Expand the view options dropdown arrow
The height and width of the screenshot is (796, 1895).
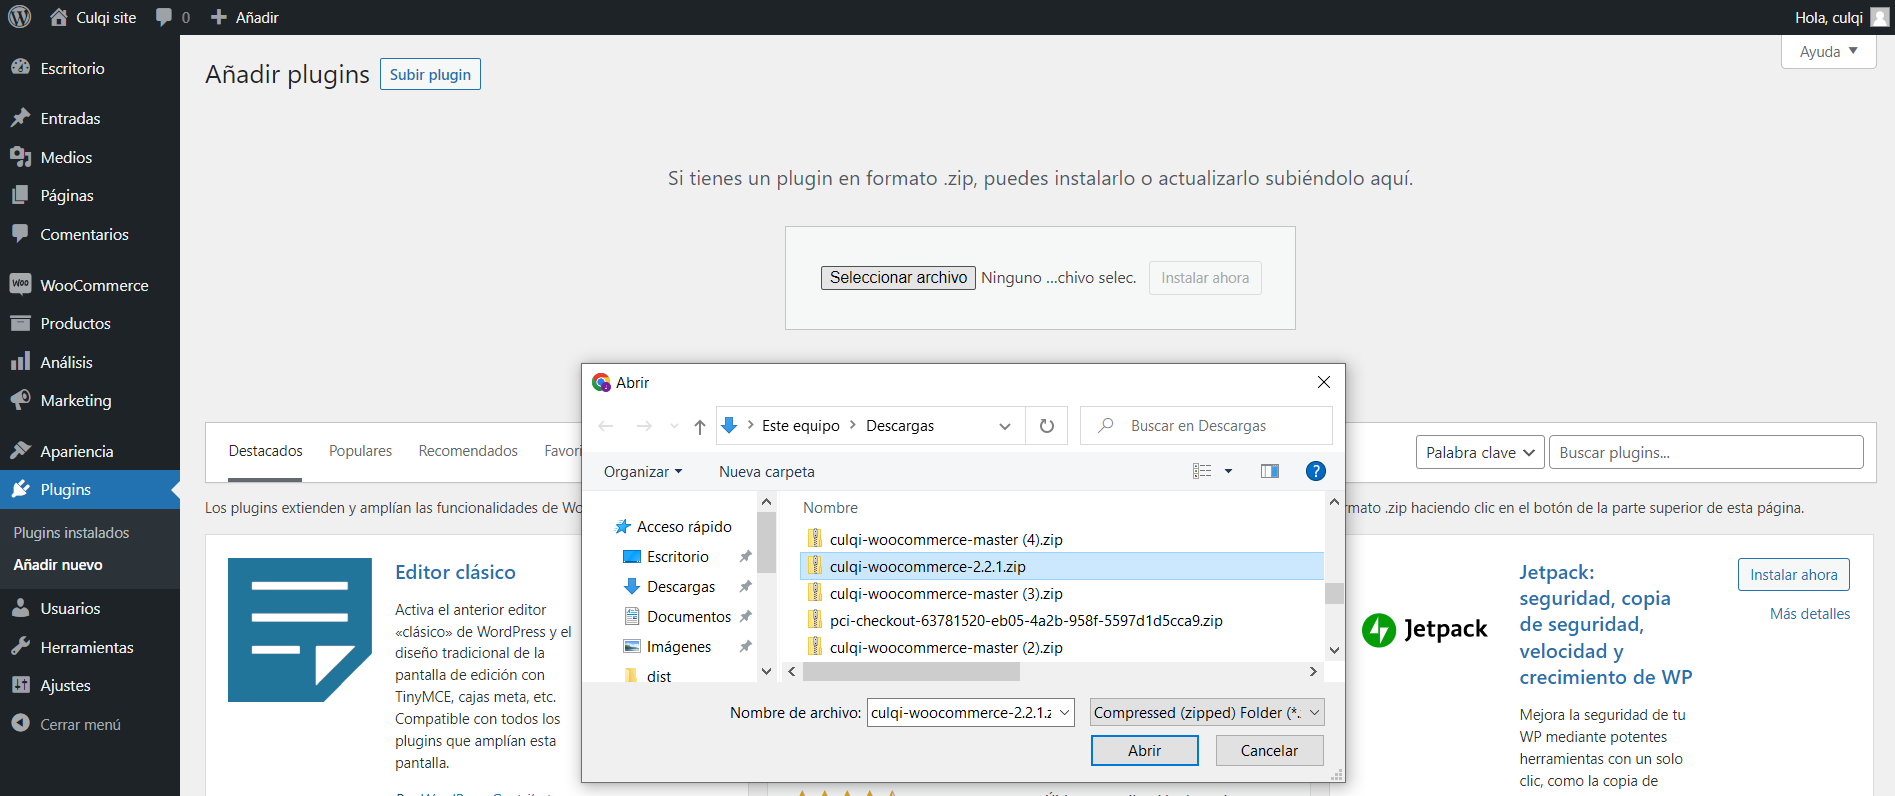pos(1228,471)
